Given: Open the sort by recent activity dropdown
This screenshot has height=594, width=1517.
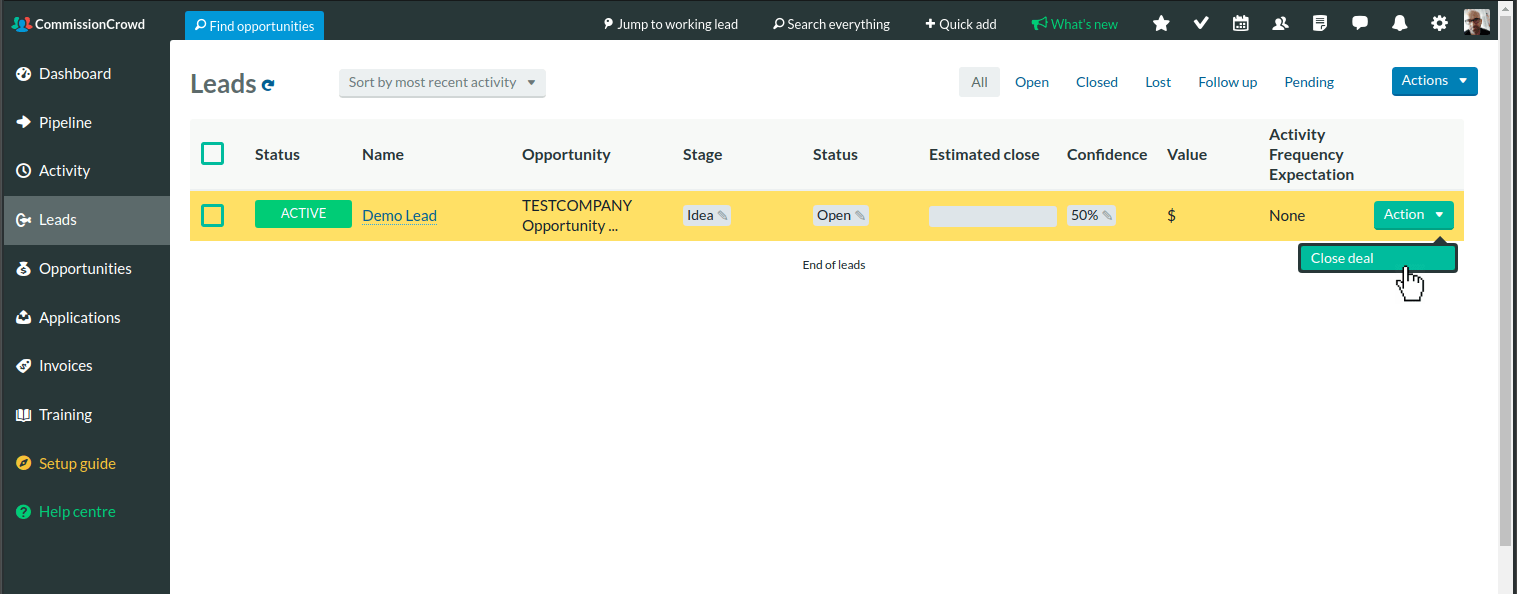Looking at the screenshot, I should click(442, 83).
